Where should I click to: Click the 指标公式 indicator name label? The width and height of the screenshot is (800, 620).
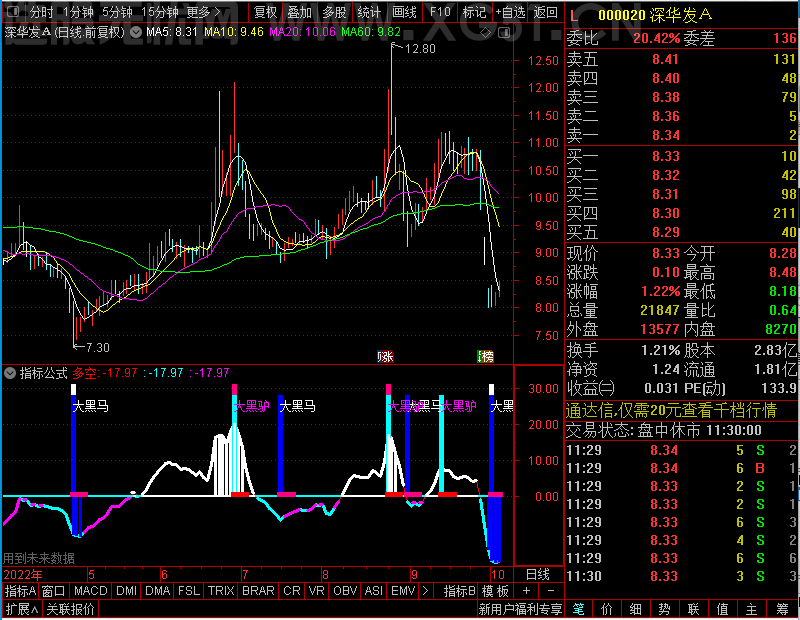(x=43, y=373)
